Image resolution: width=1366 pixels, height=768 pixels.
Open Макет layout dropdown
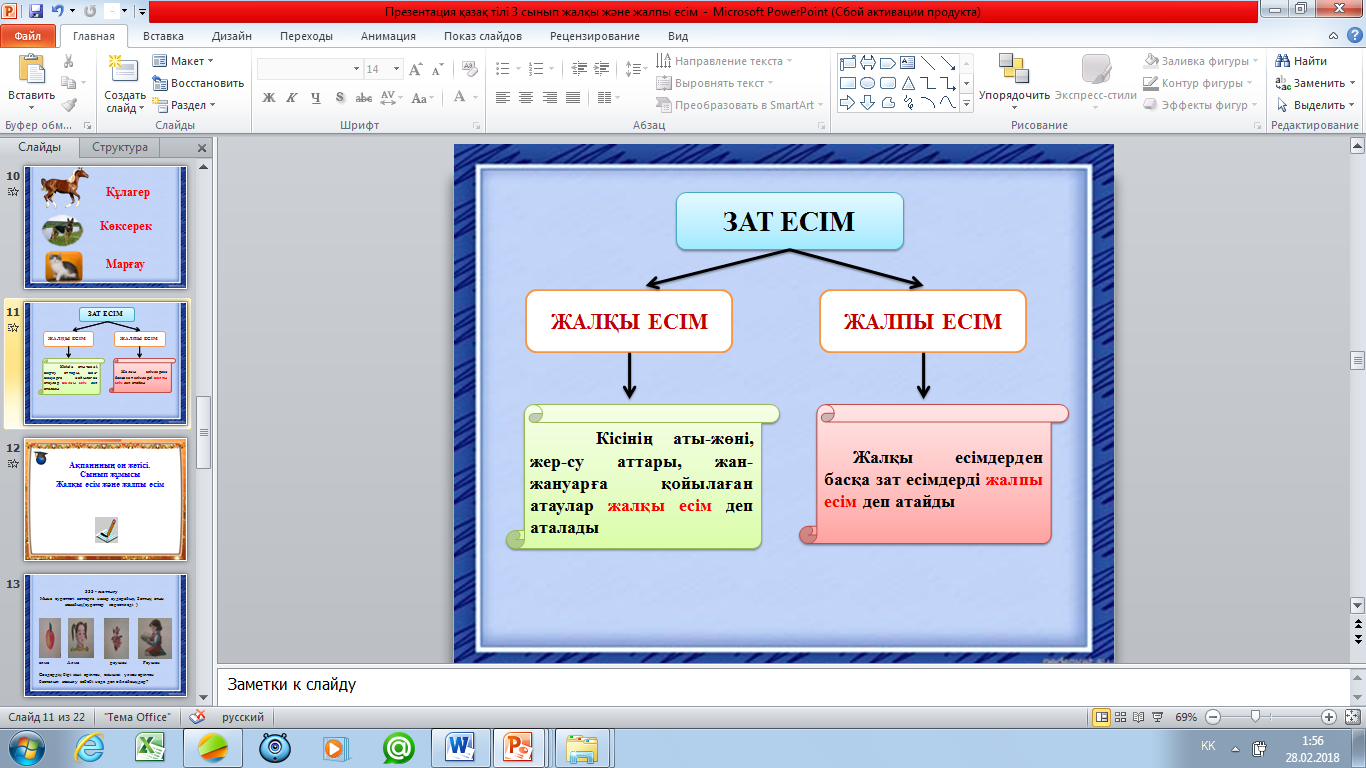[183, 61]
